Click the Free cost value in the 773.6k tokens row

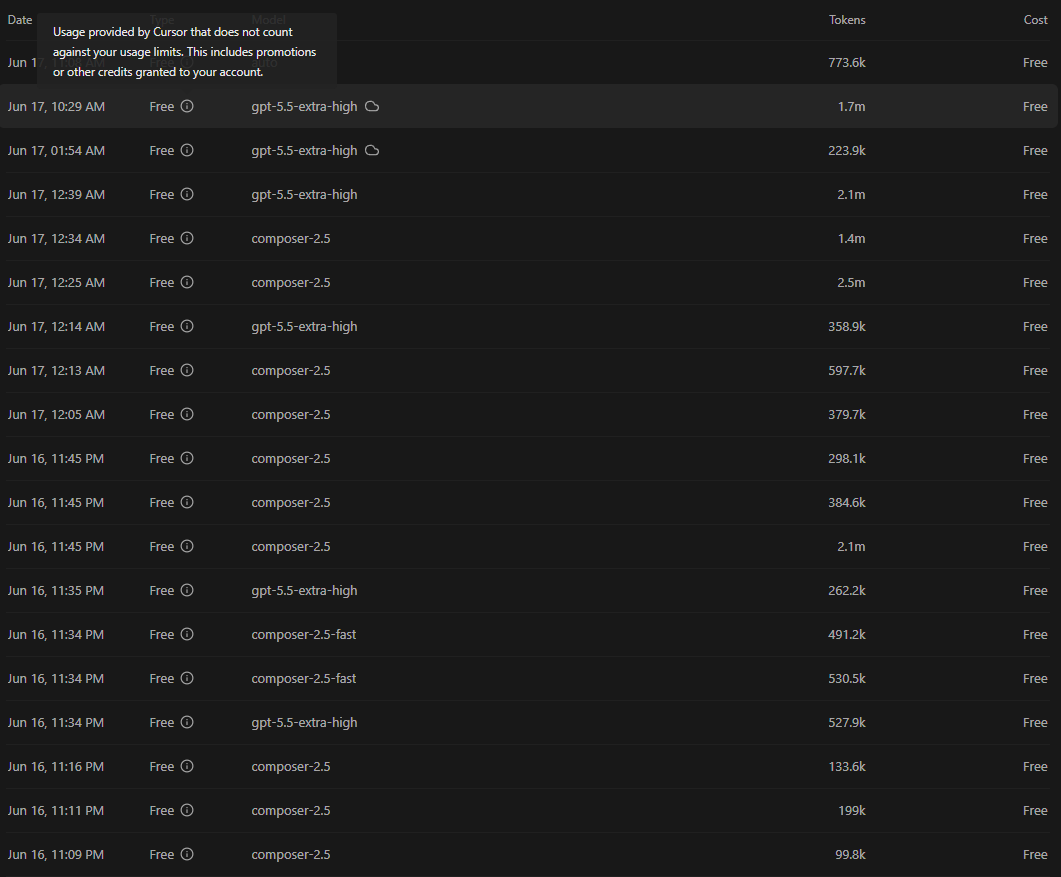point(1035,62)
